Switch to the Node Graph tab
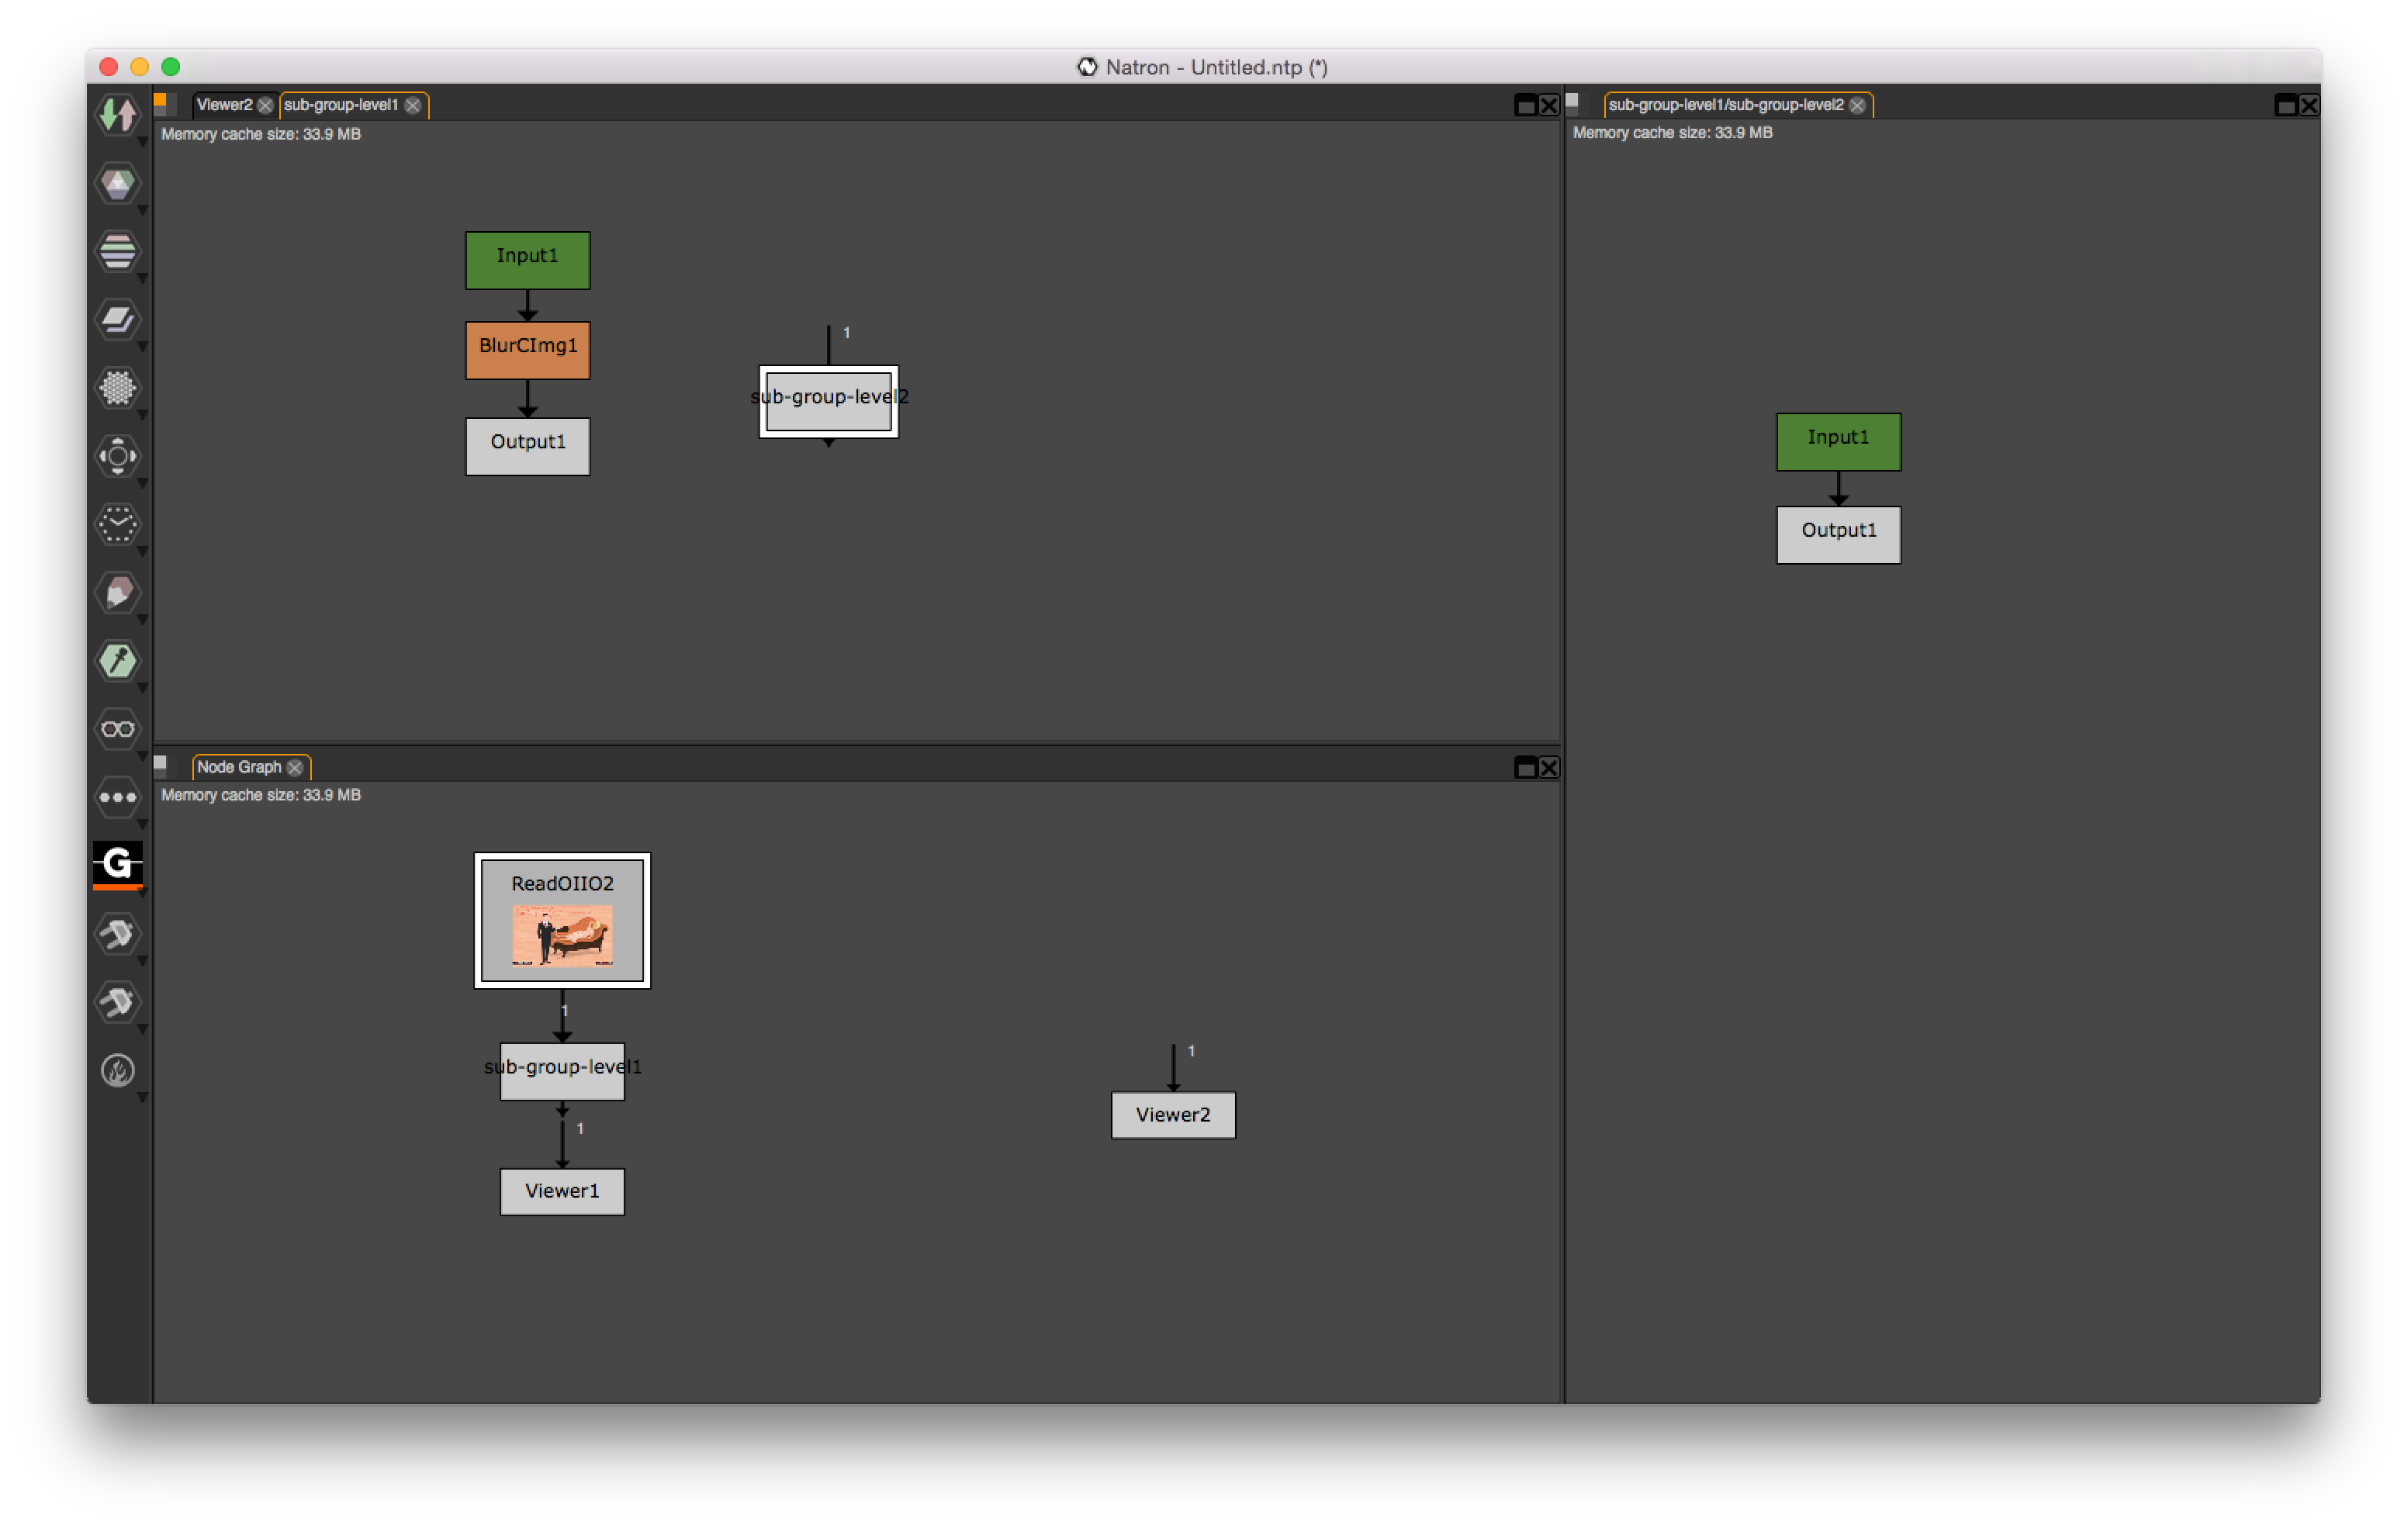Image resolution: width=2408 pixels, height=1528 pixels. coord(243,767)
